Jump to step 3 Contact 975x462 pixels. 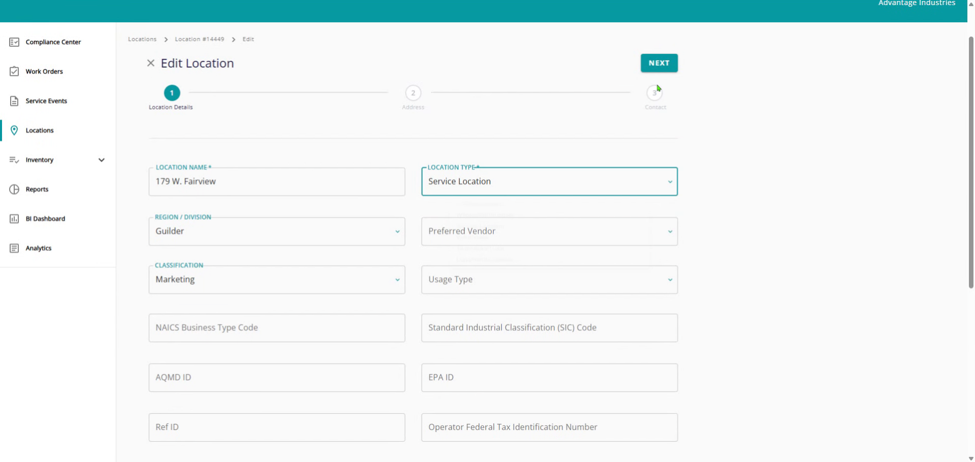(x=654, y=93)
